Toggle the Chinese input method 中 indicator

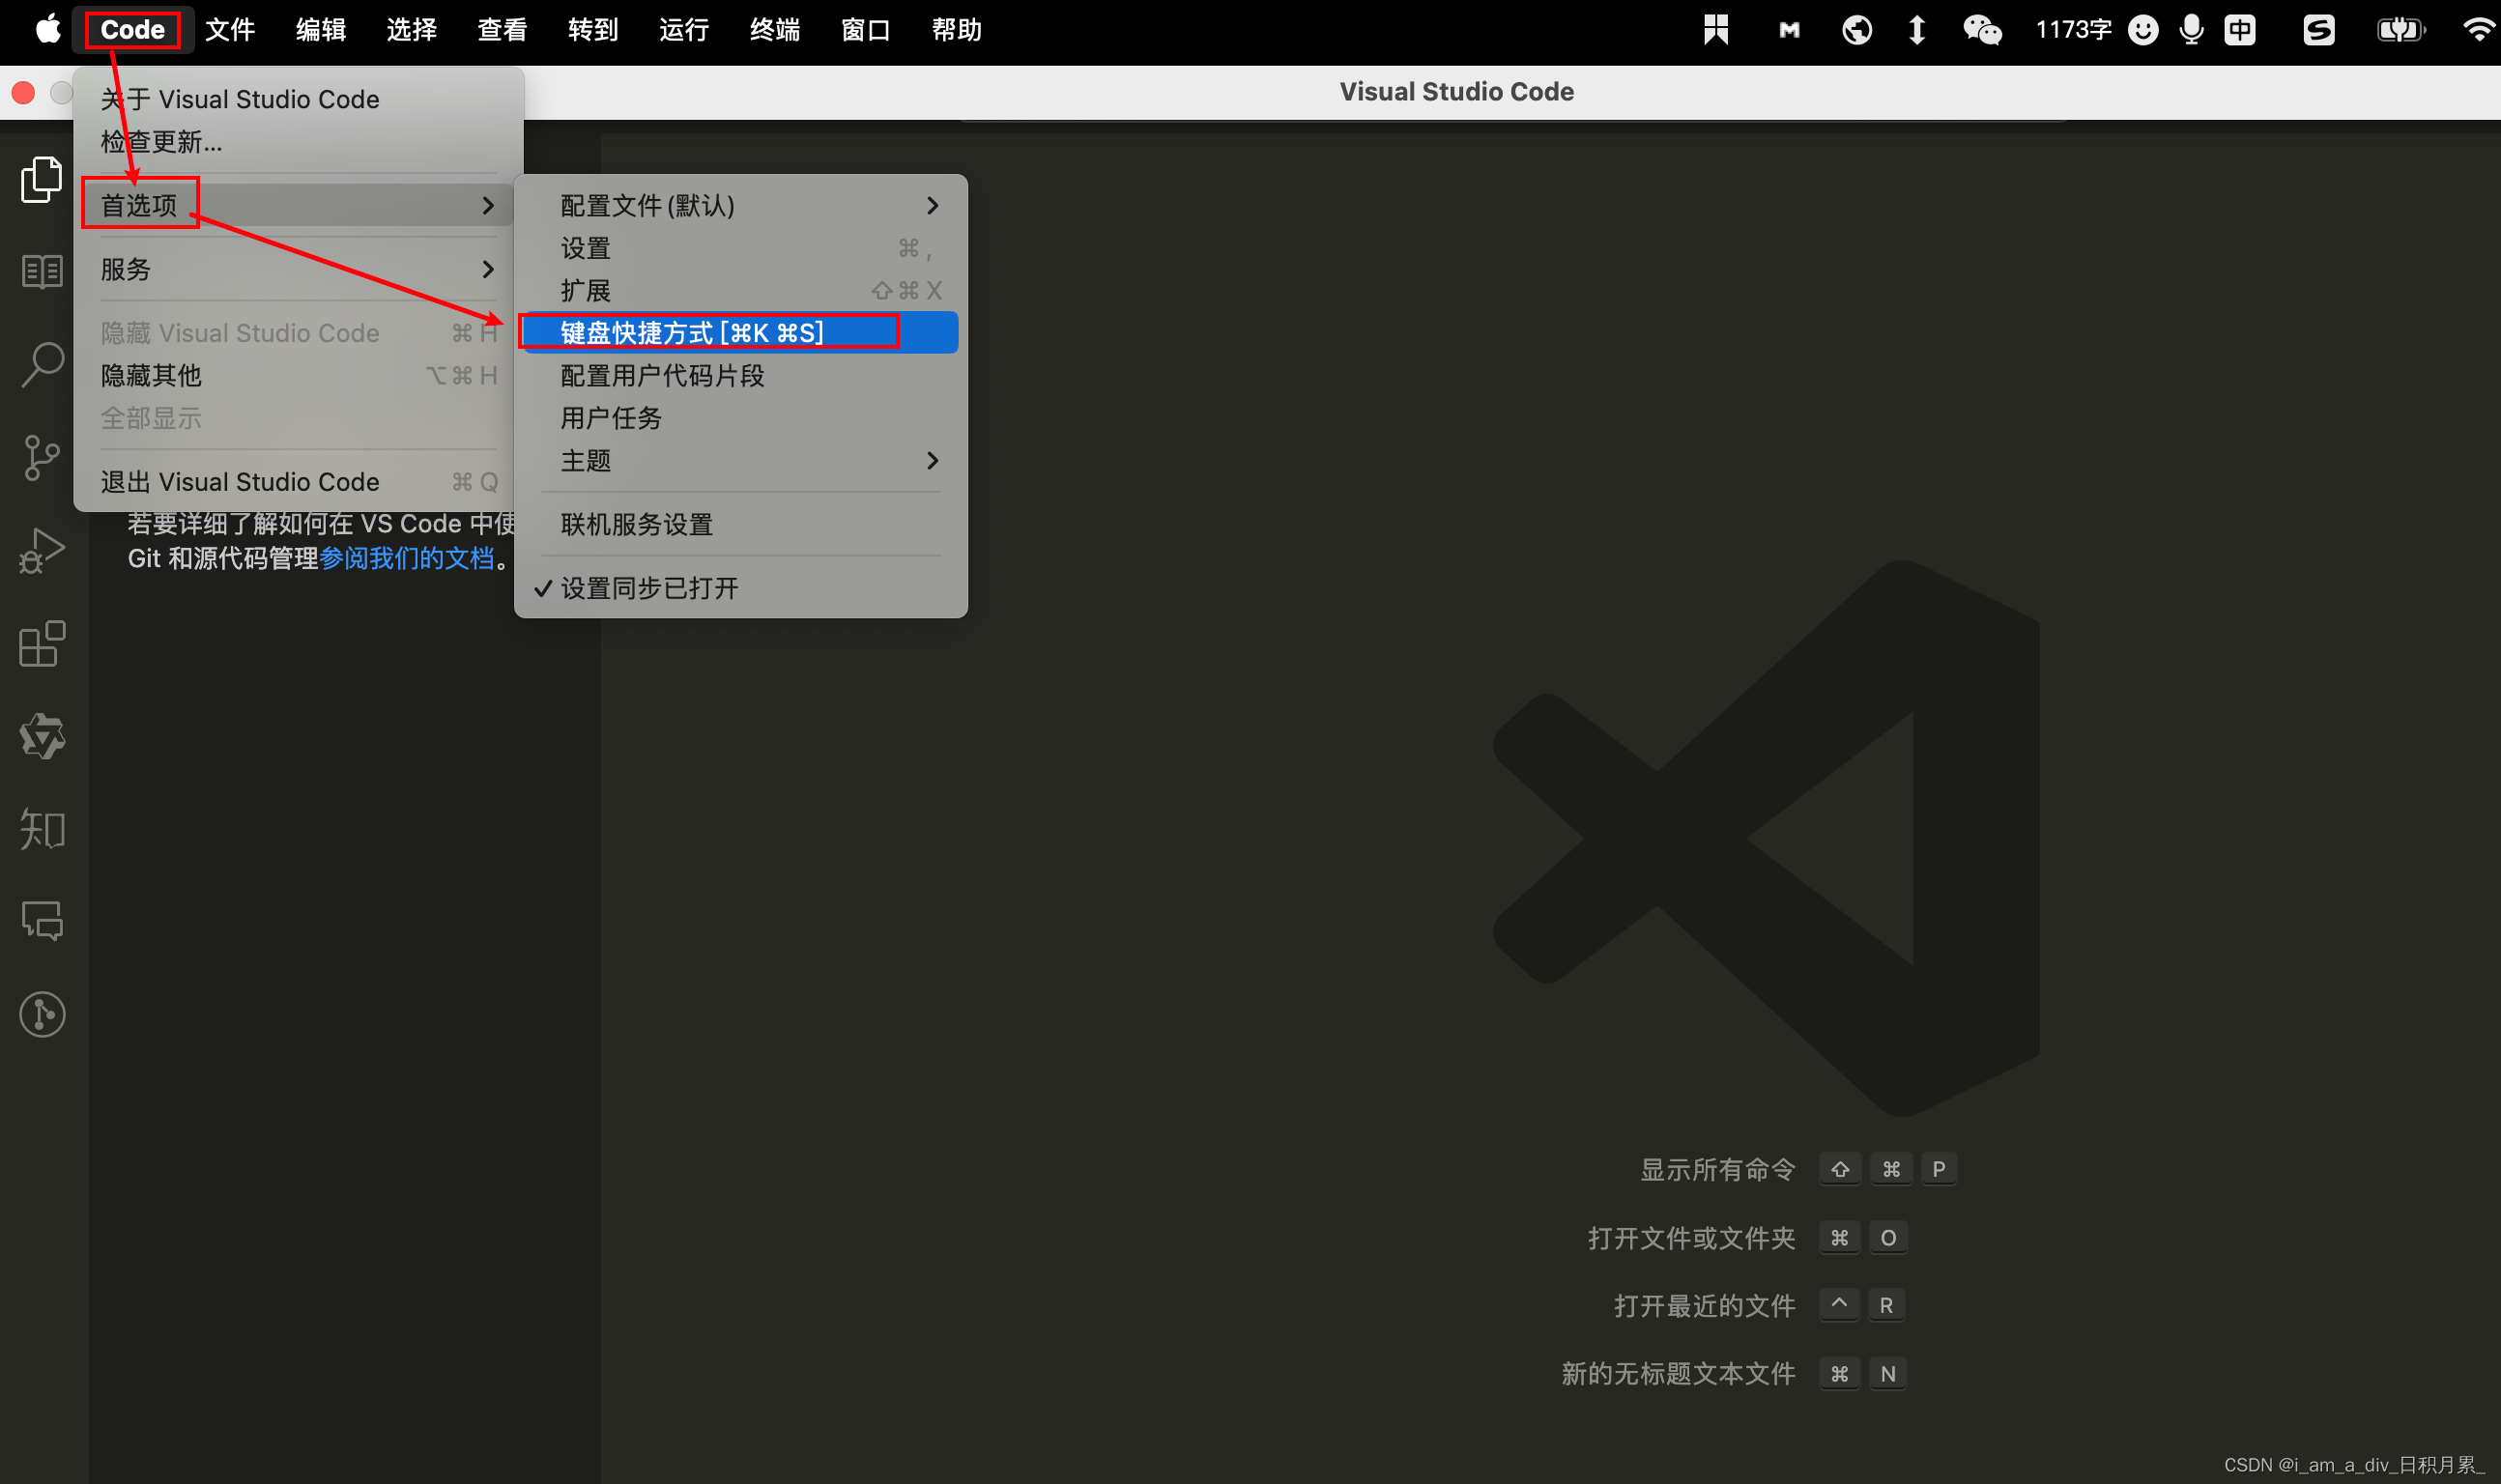(2240, 30)
